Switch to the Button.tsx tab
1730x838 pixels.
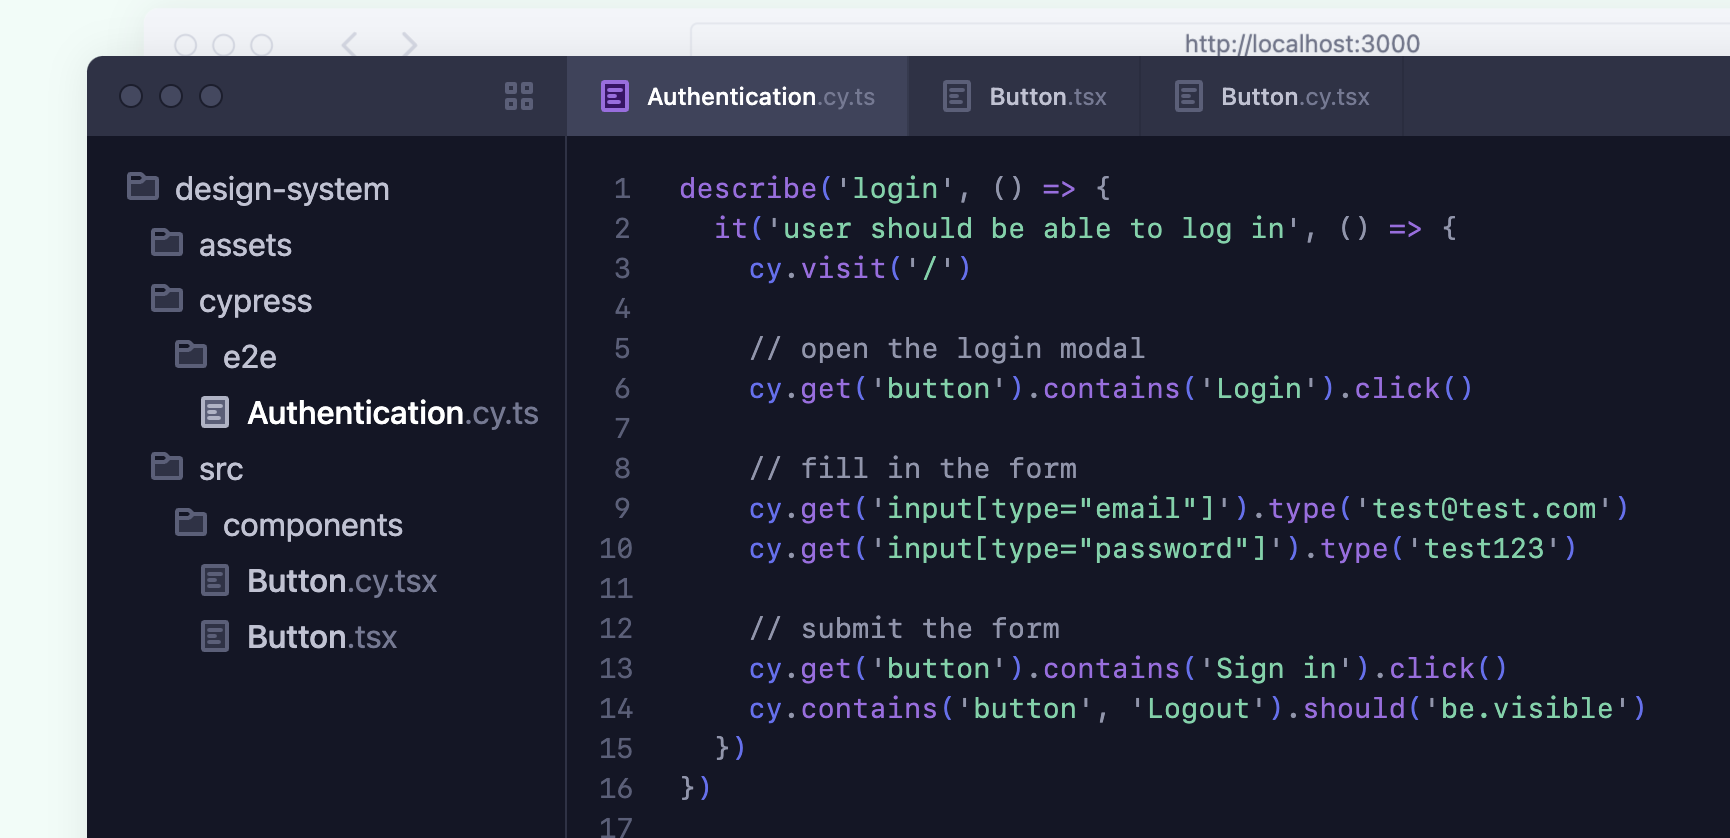pos(1046,97)
